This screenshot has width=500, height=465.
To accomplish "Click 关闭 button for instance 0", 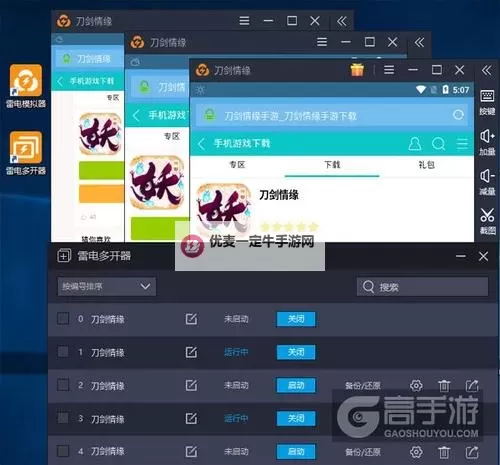I will click(296, 319).
